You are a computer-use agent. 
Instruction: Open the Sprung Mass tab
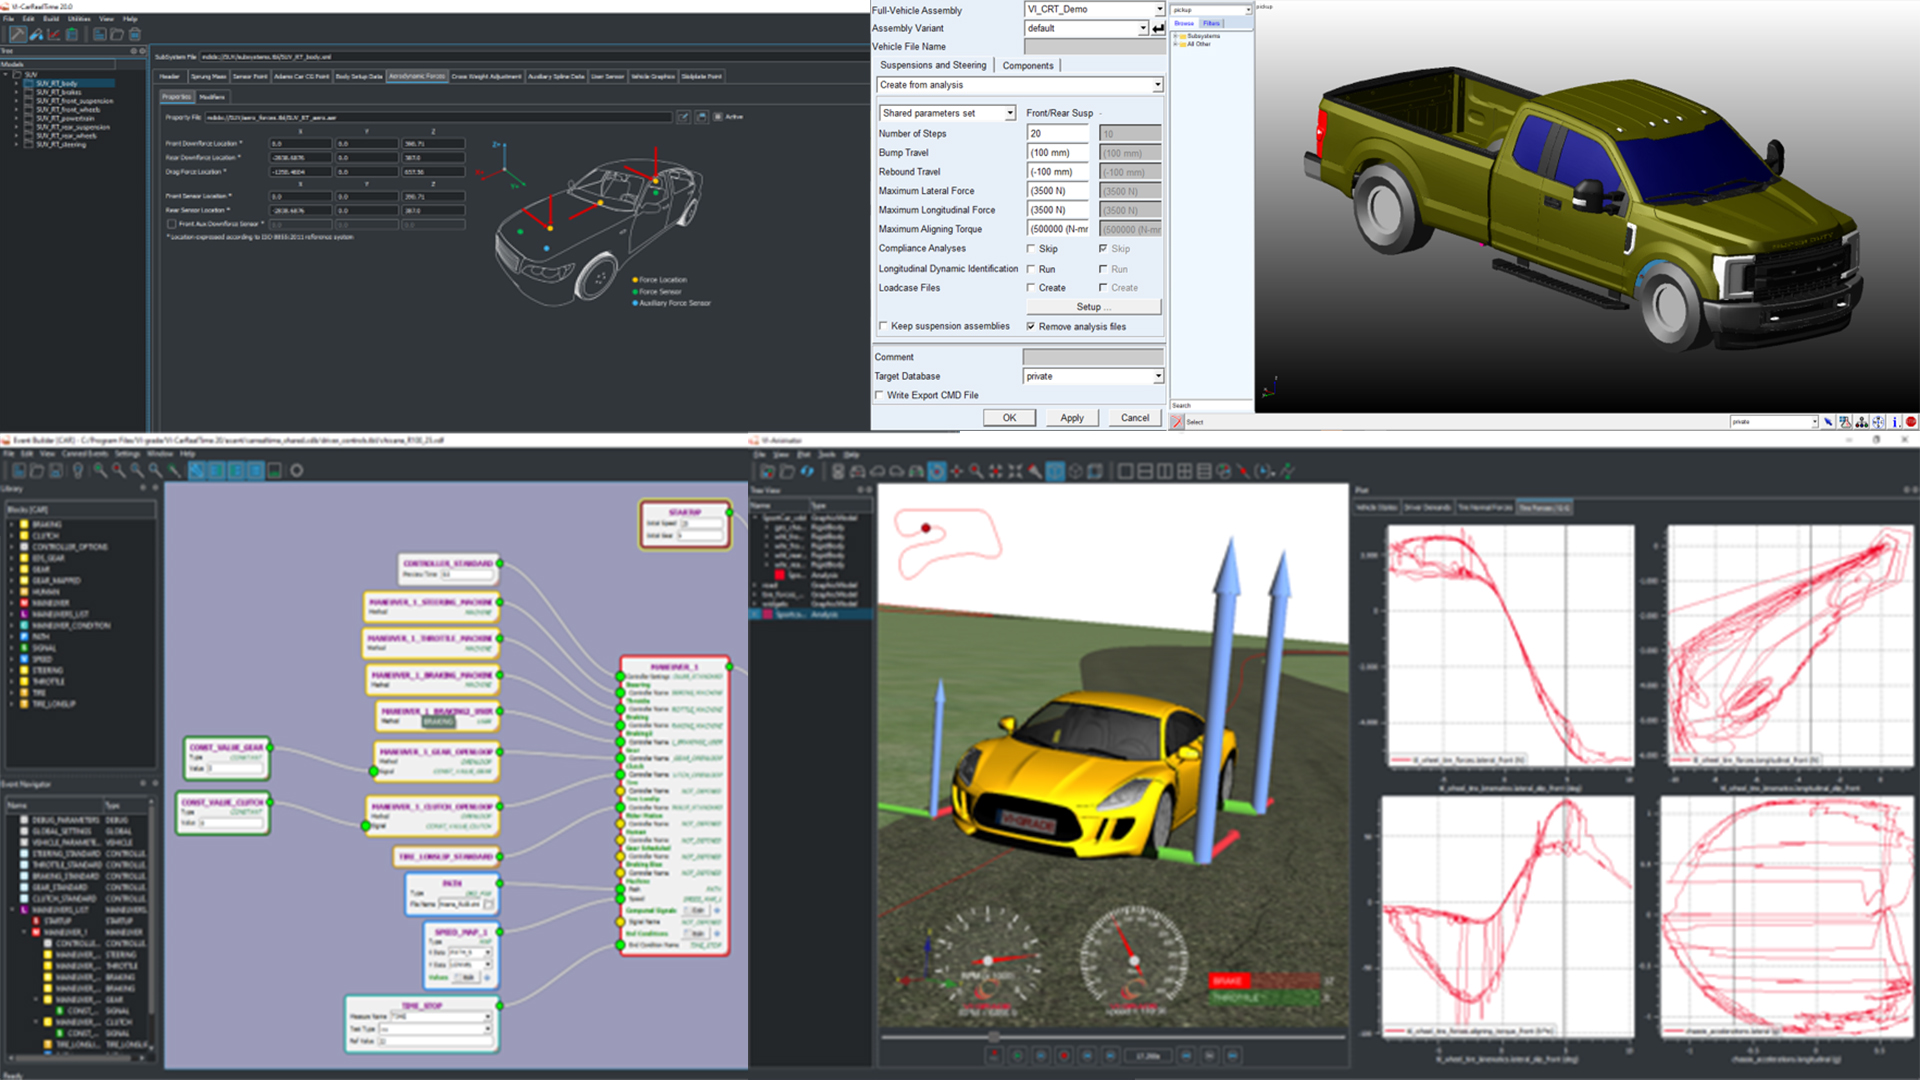tap(208, 76)
